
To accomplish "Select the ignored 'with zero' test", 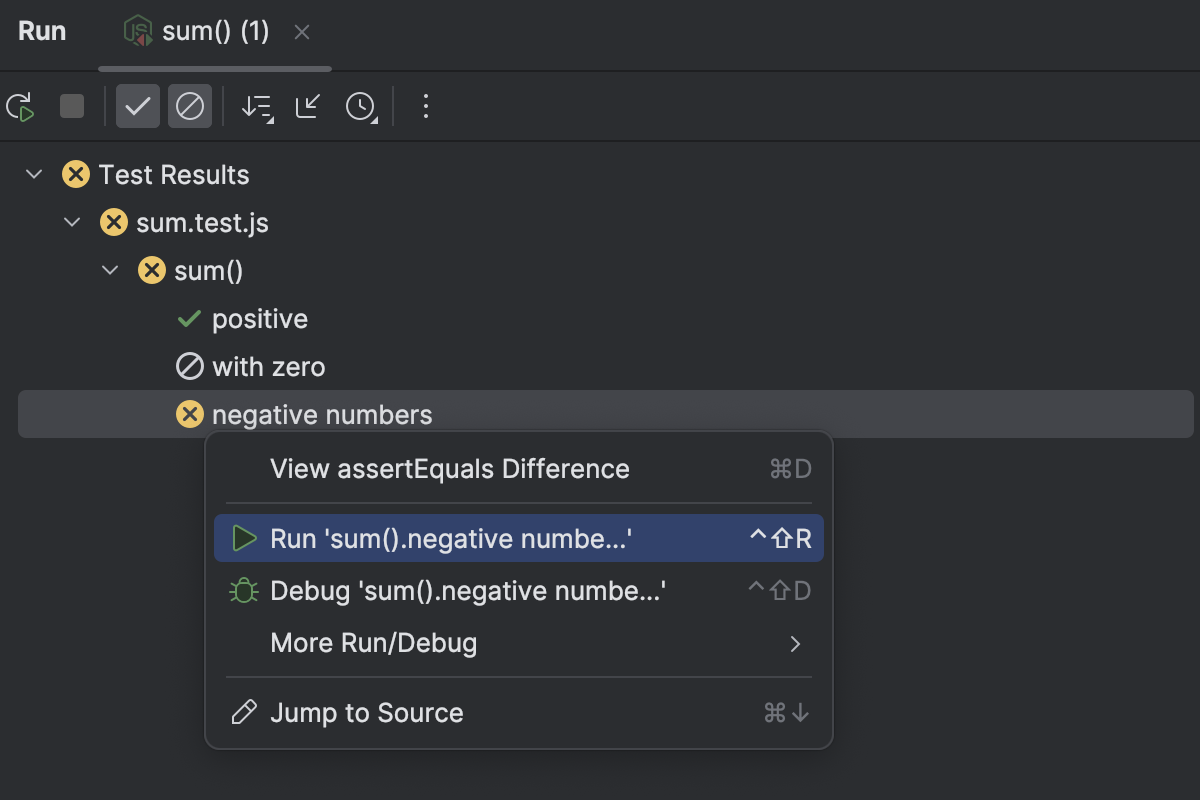I will tap(268, 367).
